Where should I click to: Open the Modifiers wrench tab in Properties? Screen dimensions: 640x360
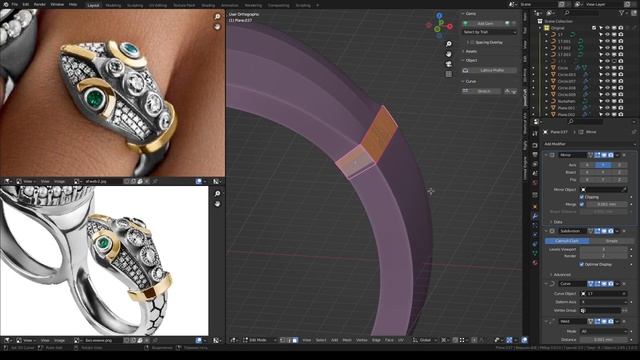(x=535, y=216)
